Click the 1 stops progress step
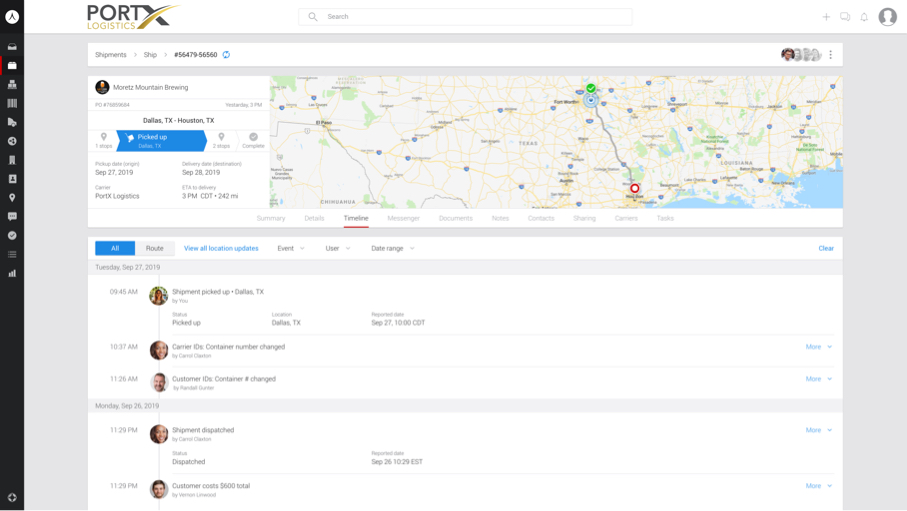Viewport: 907px width, 511px height. pos(104,141)
